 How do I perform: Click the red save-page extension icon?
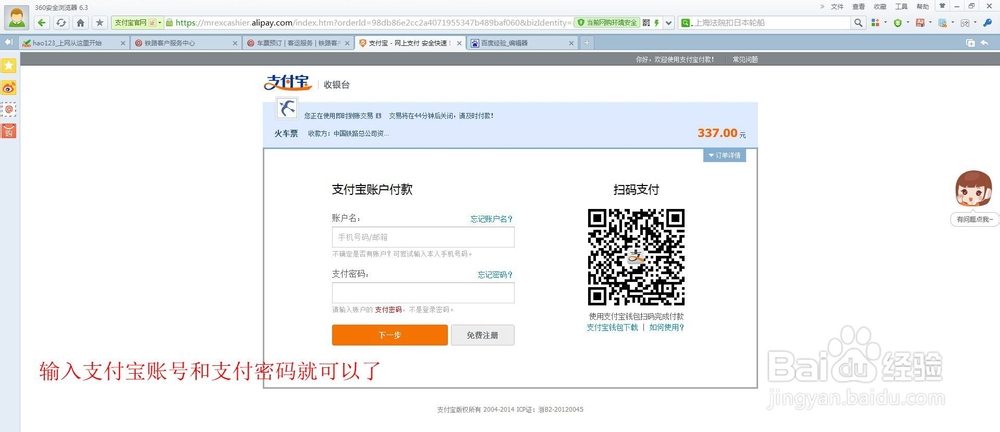tap(920, 23)
